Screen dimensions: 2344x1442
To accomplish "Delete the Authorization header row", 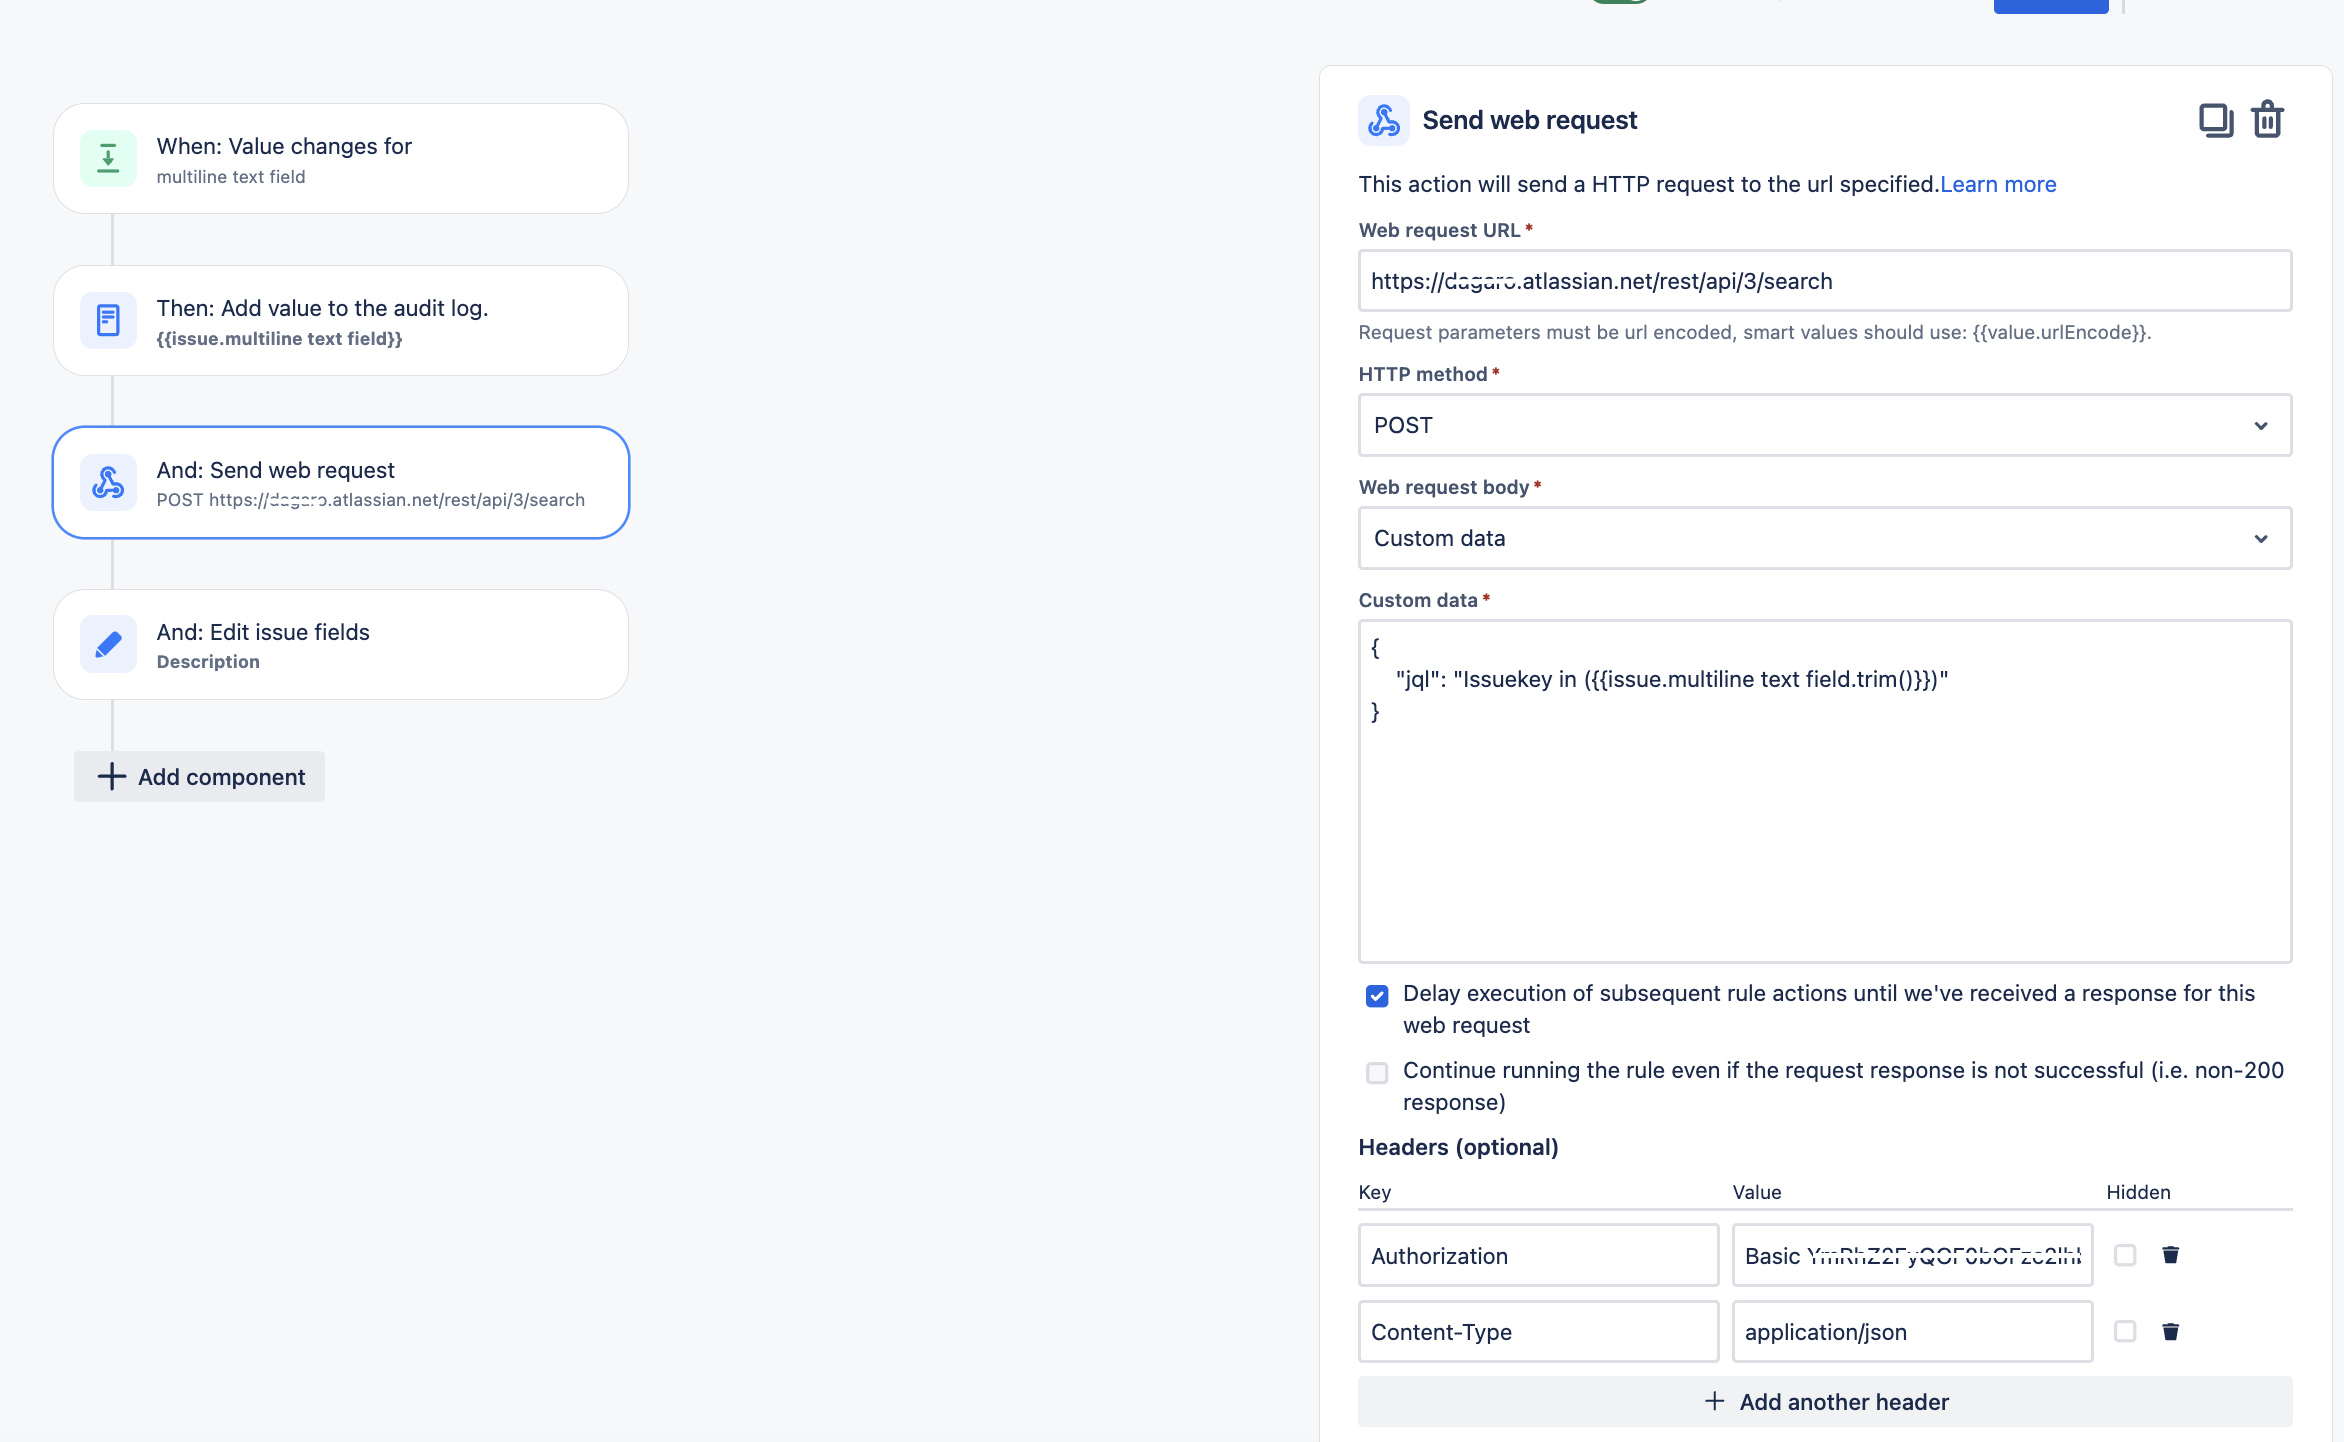I will pos(2170,1255).
